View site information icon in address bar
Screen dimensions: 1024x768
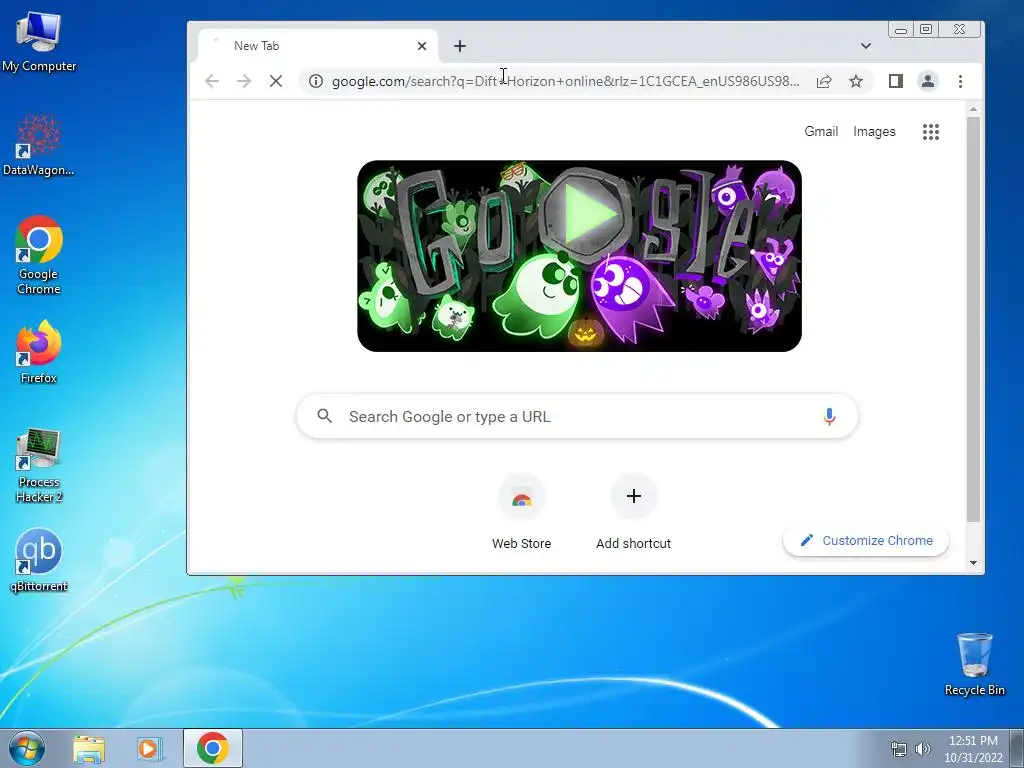(x=315, y=81)
